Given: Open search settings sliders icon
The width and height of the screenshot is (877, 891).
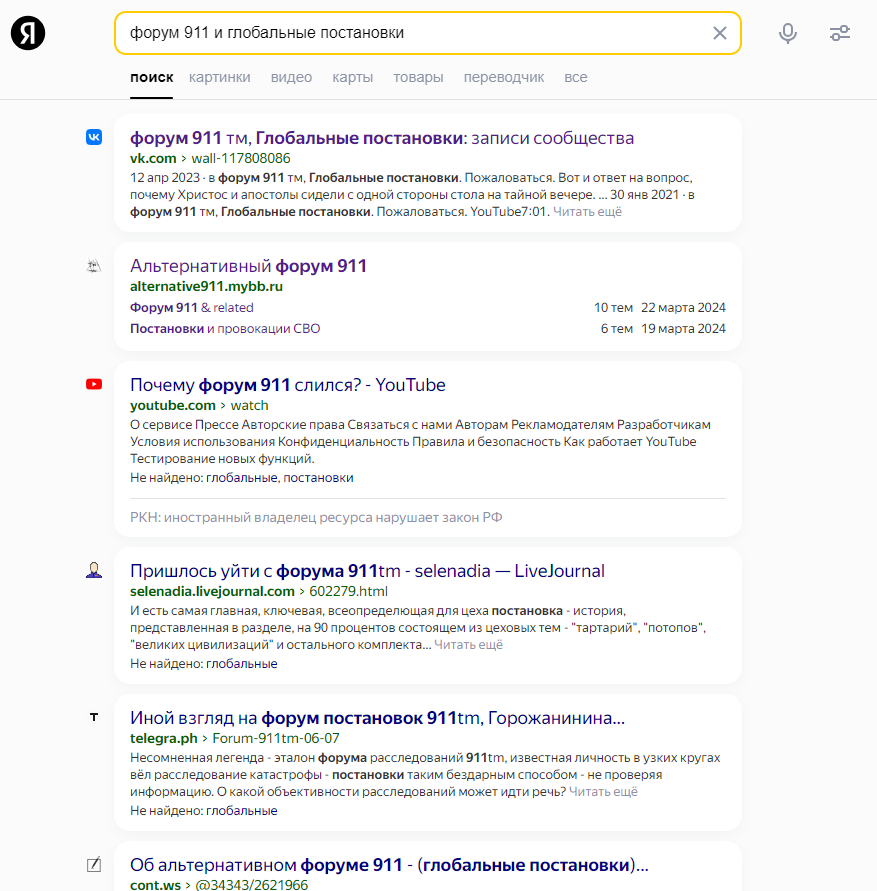Looking at the screenshot, I should [x=839, y=33].
